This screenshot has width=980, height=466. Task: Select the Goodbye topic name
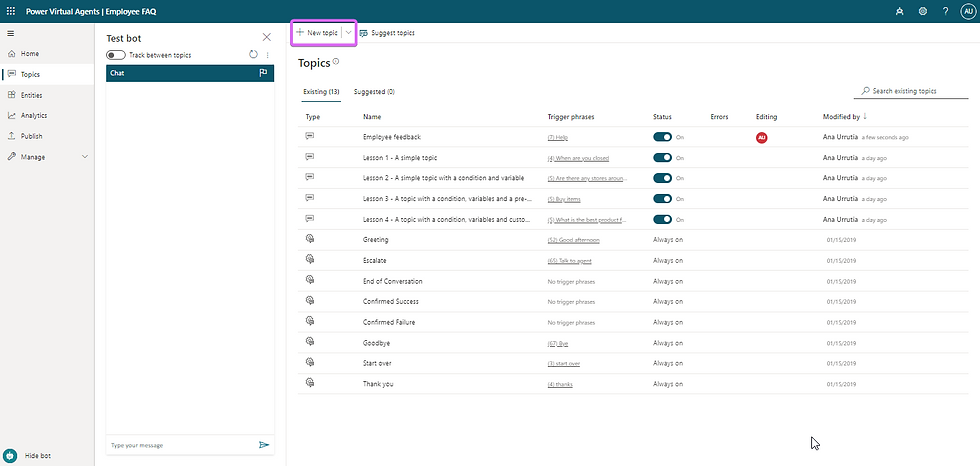[x=377, y=343]
